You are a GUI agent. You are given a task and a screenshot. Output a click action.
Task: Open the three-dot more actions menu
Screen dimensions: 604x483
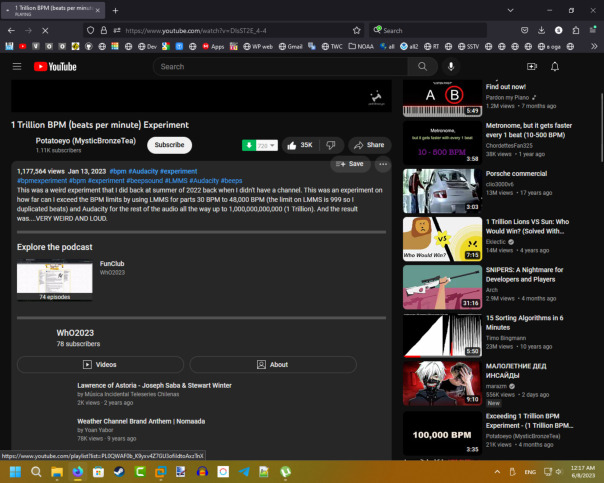point(382,164)
